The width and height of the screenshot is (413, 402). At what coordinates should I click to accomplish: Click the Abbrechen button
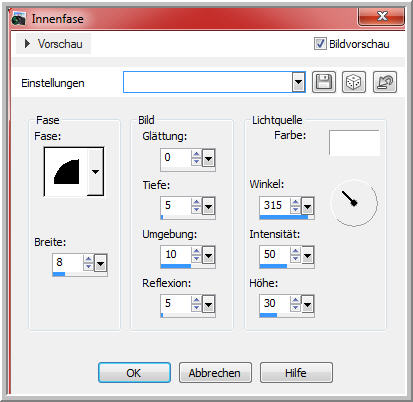tap(215, 373)
